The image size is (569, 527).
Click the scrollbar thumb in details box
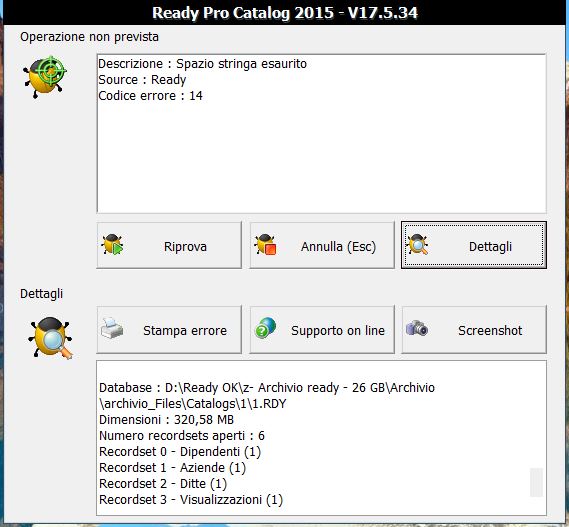click(536, 482)
